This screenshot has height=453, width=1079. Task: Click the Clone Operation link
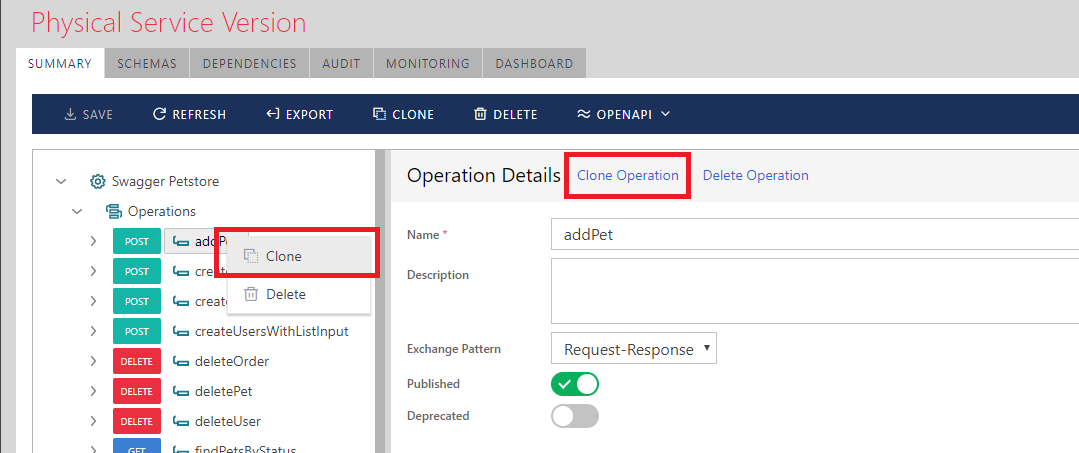tap(628, 176)
